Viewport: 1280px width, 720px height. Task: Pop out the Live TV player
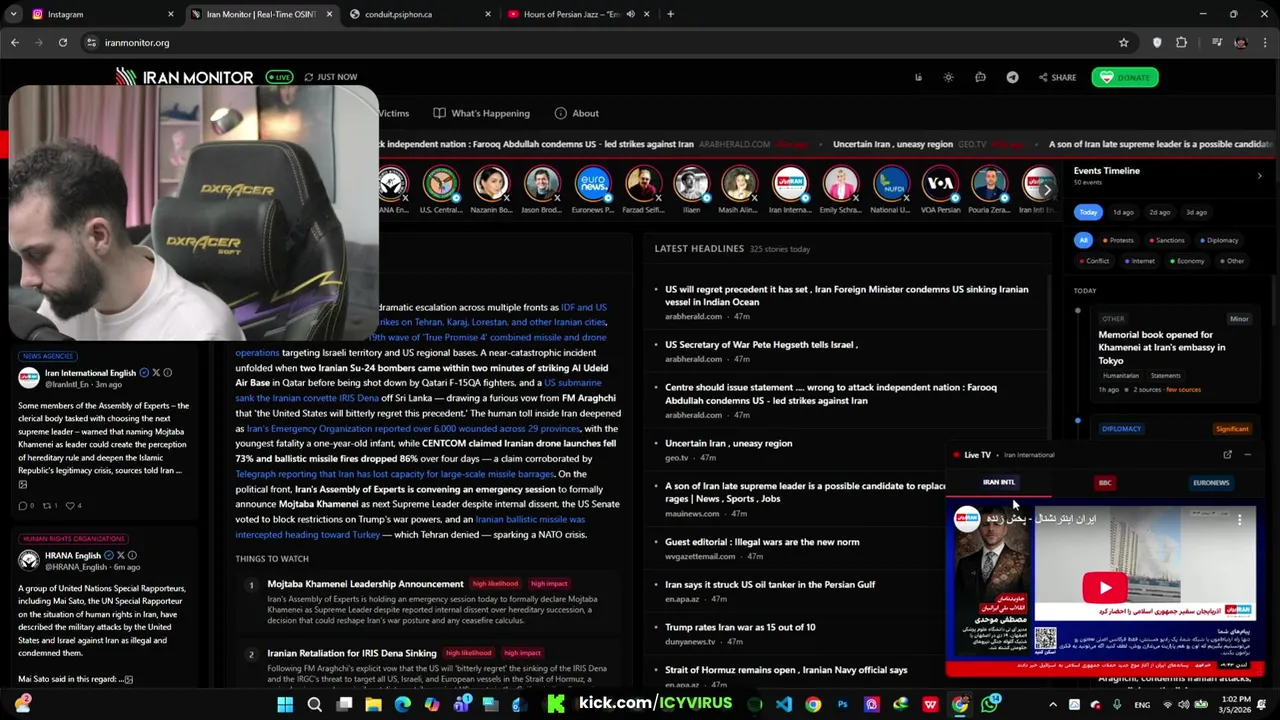[x=1227, y=455]
